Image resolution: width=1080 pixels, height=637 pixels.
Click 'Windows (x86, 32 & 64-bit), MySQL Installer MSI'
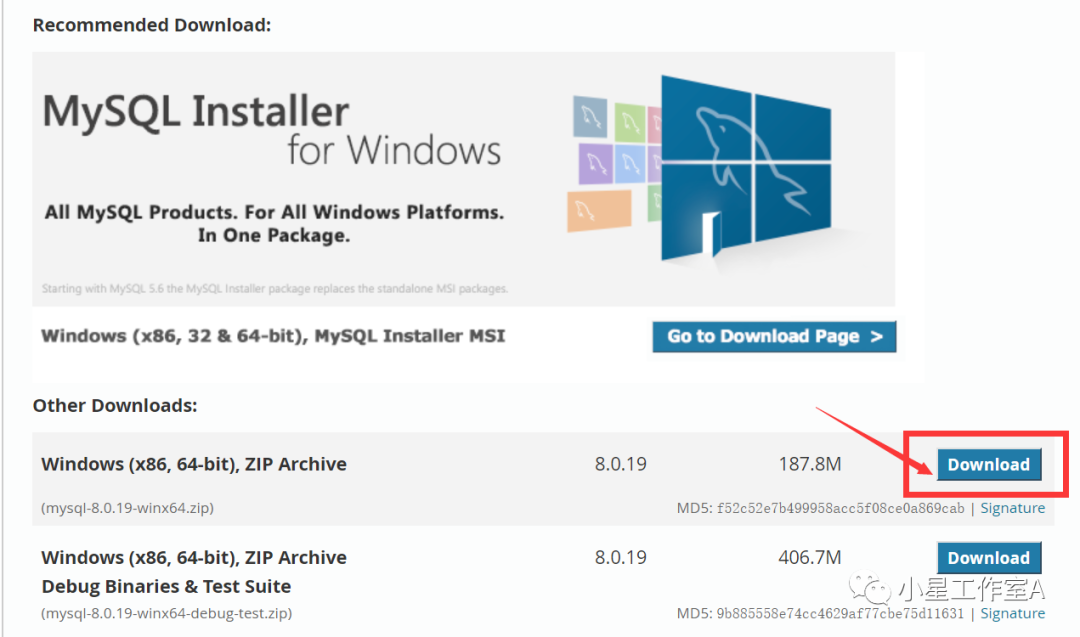pos(273,336)
